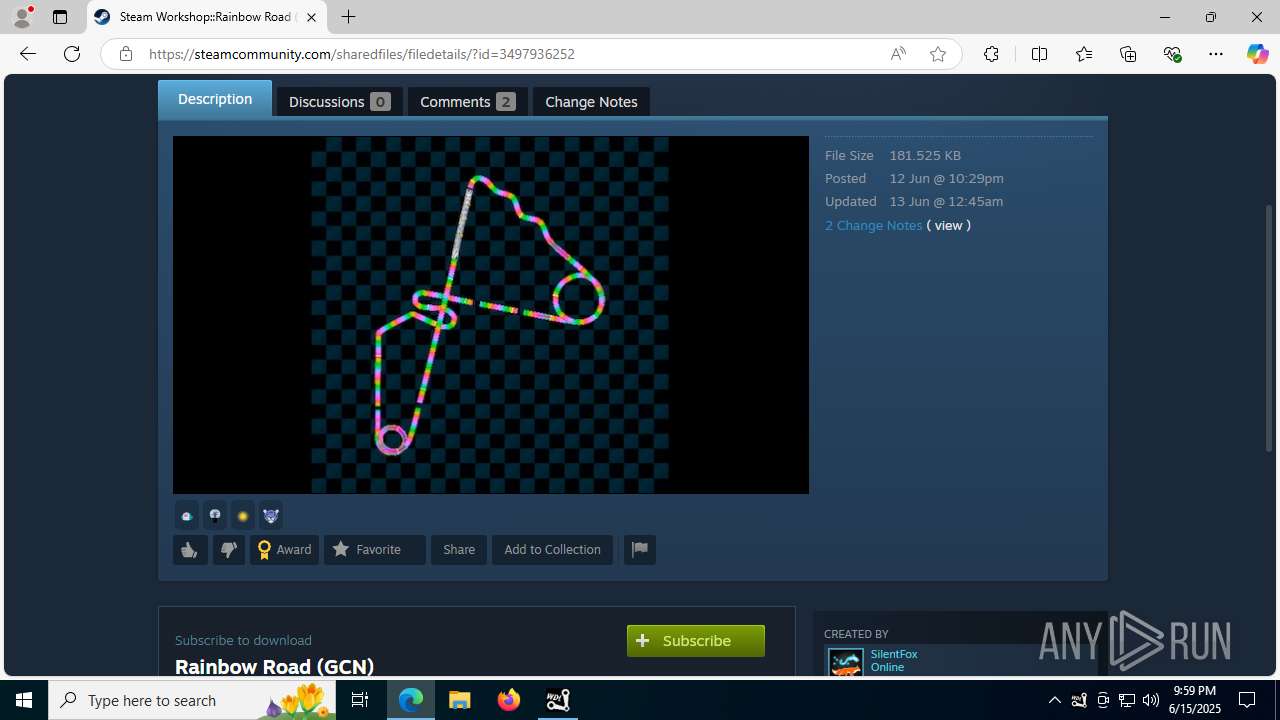Rate the item with thumbs down
1280x720 pixels.
pos(228,550)
